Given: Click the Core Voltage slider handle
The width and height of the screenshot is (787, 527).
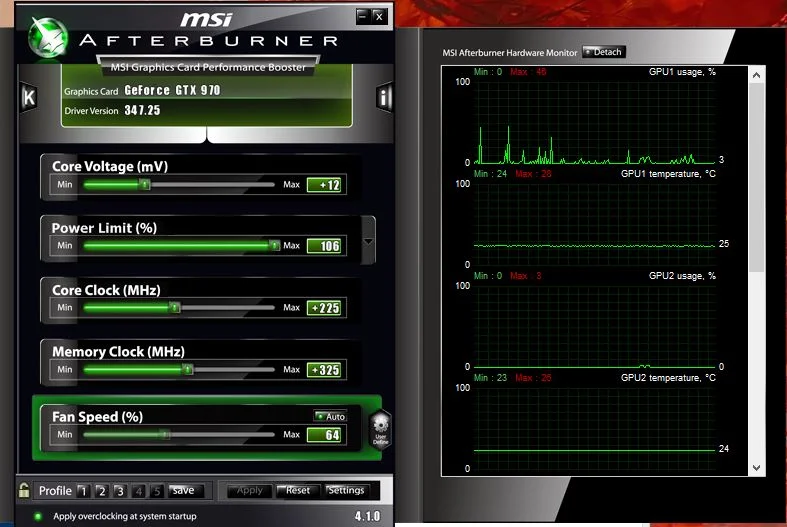Looking at the screenshot, I should (145, 185).
